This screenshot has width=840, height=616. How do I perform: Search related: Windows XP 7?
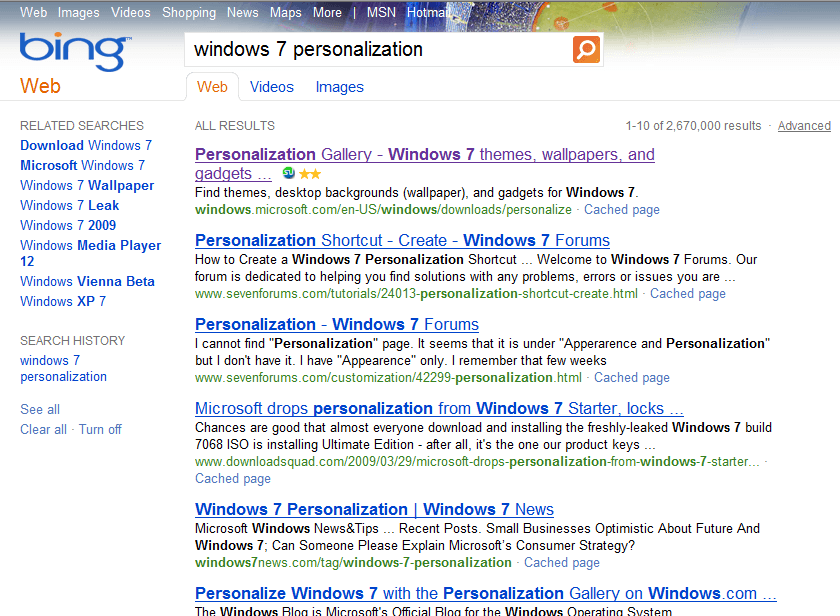tap(63, 301)
